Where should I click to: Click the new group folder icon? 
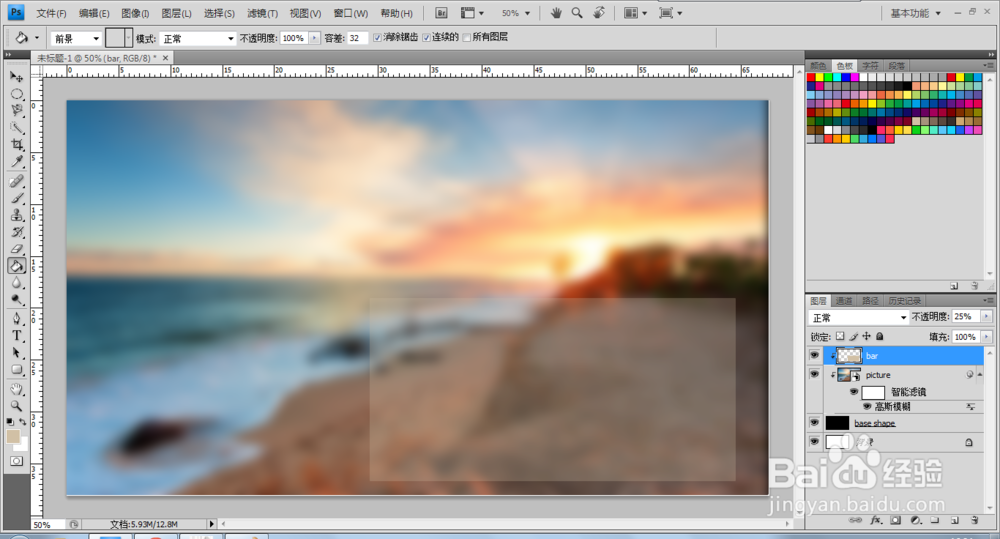(x=935, y=521)
